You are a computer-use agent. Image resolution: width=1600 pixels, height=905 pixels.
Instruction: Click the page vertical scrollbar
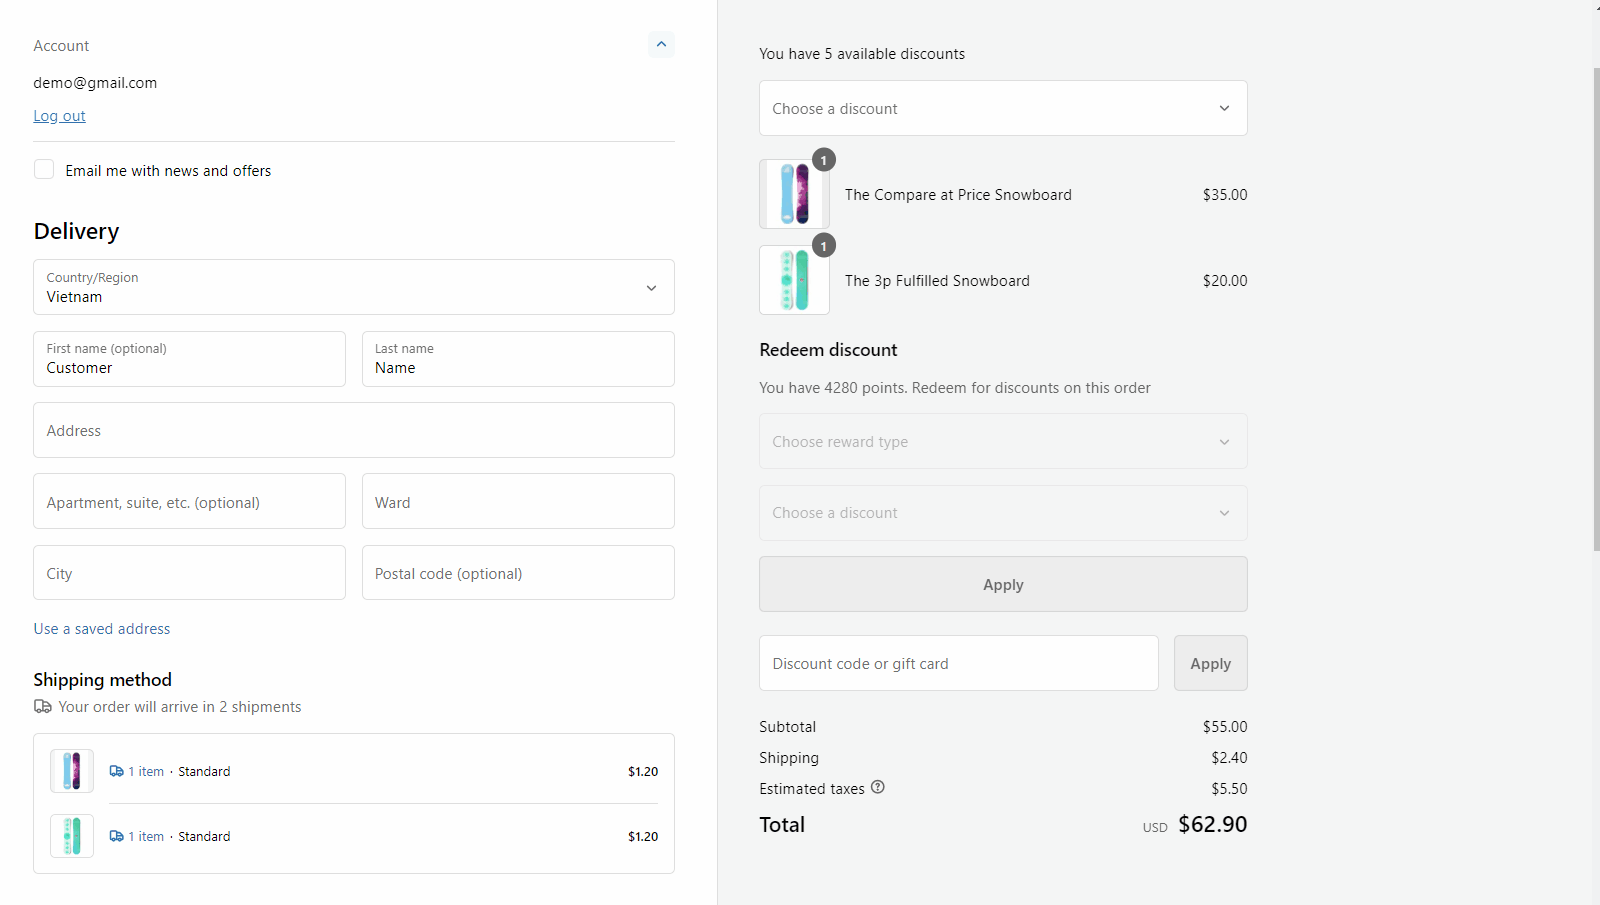1595,300
